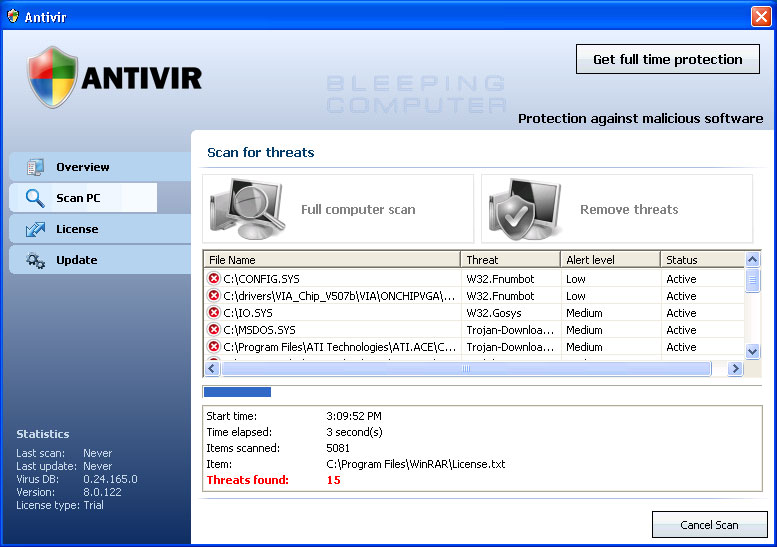Image resolution: width=777 pixels, height=547 pixels.
Task: Click the red Threats found label
Action: 247,480
